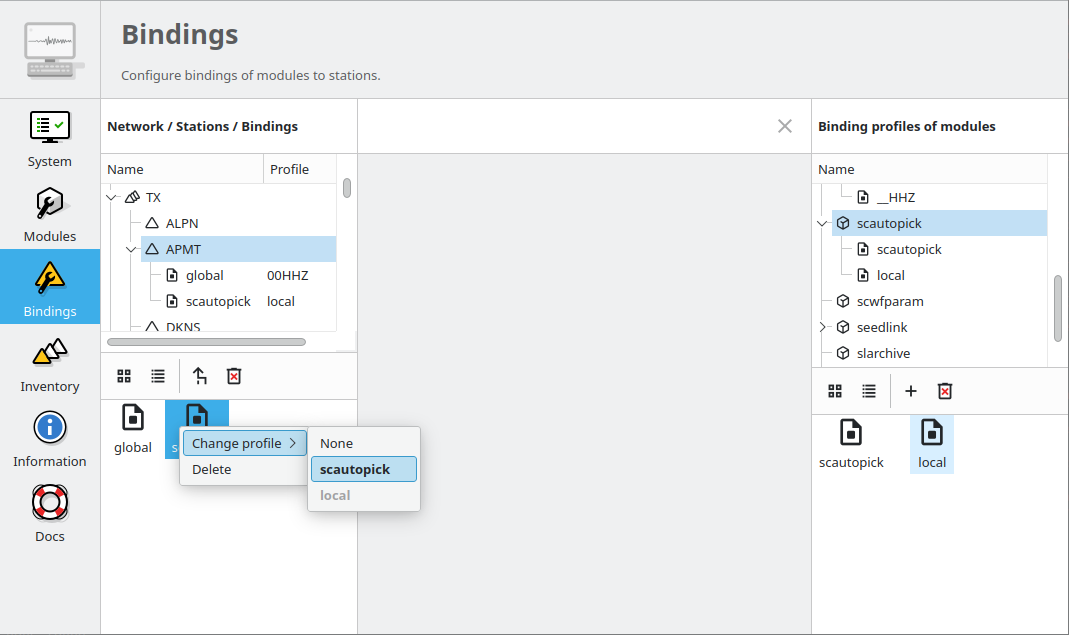This screenshot has width=1069, height=635.
Task: Collapse the APMT station node
Action: click(131, 250)
